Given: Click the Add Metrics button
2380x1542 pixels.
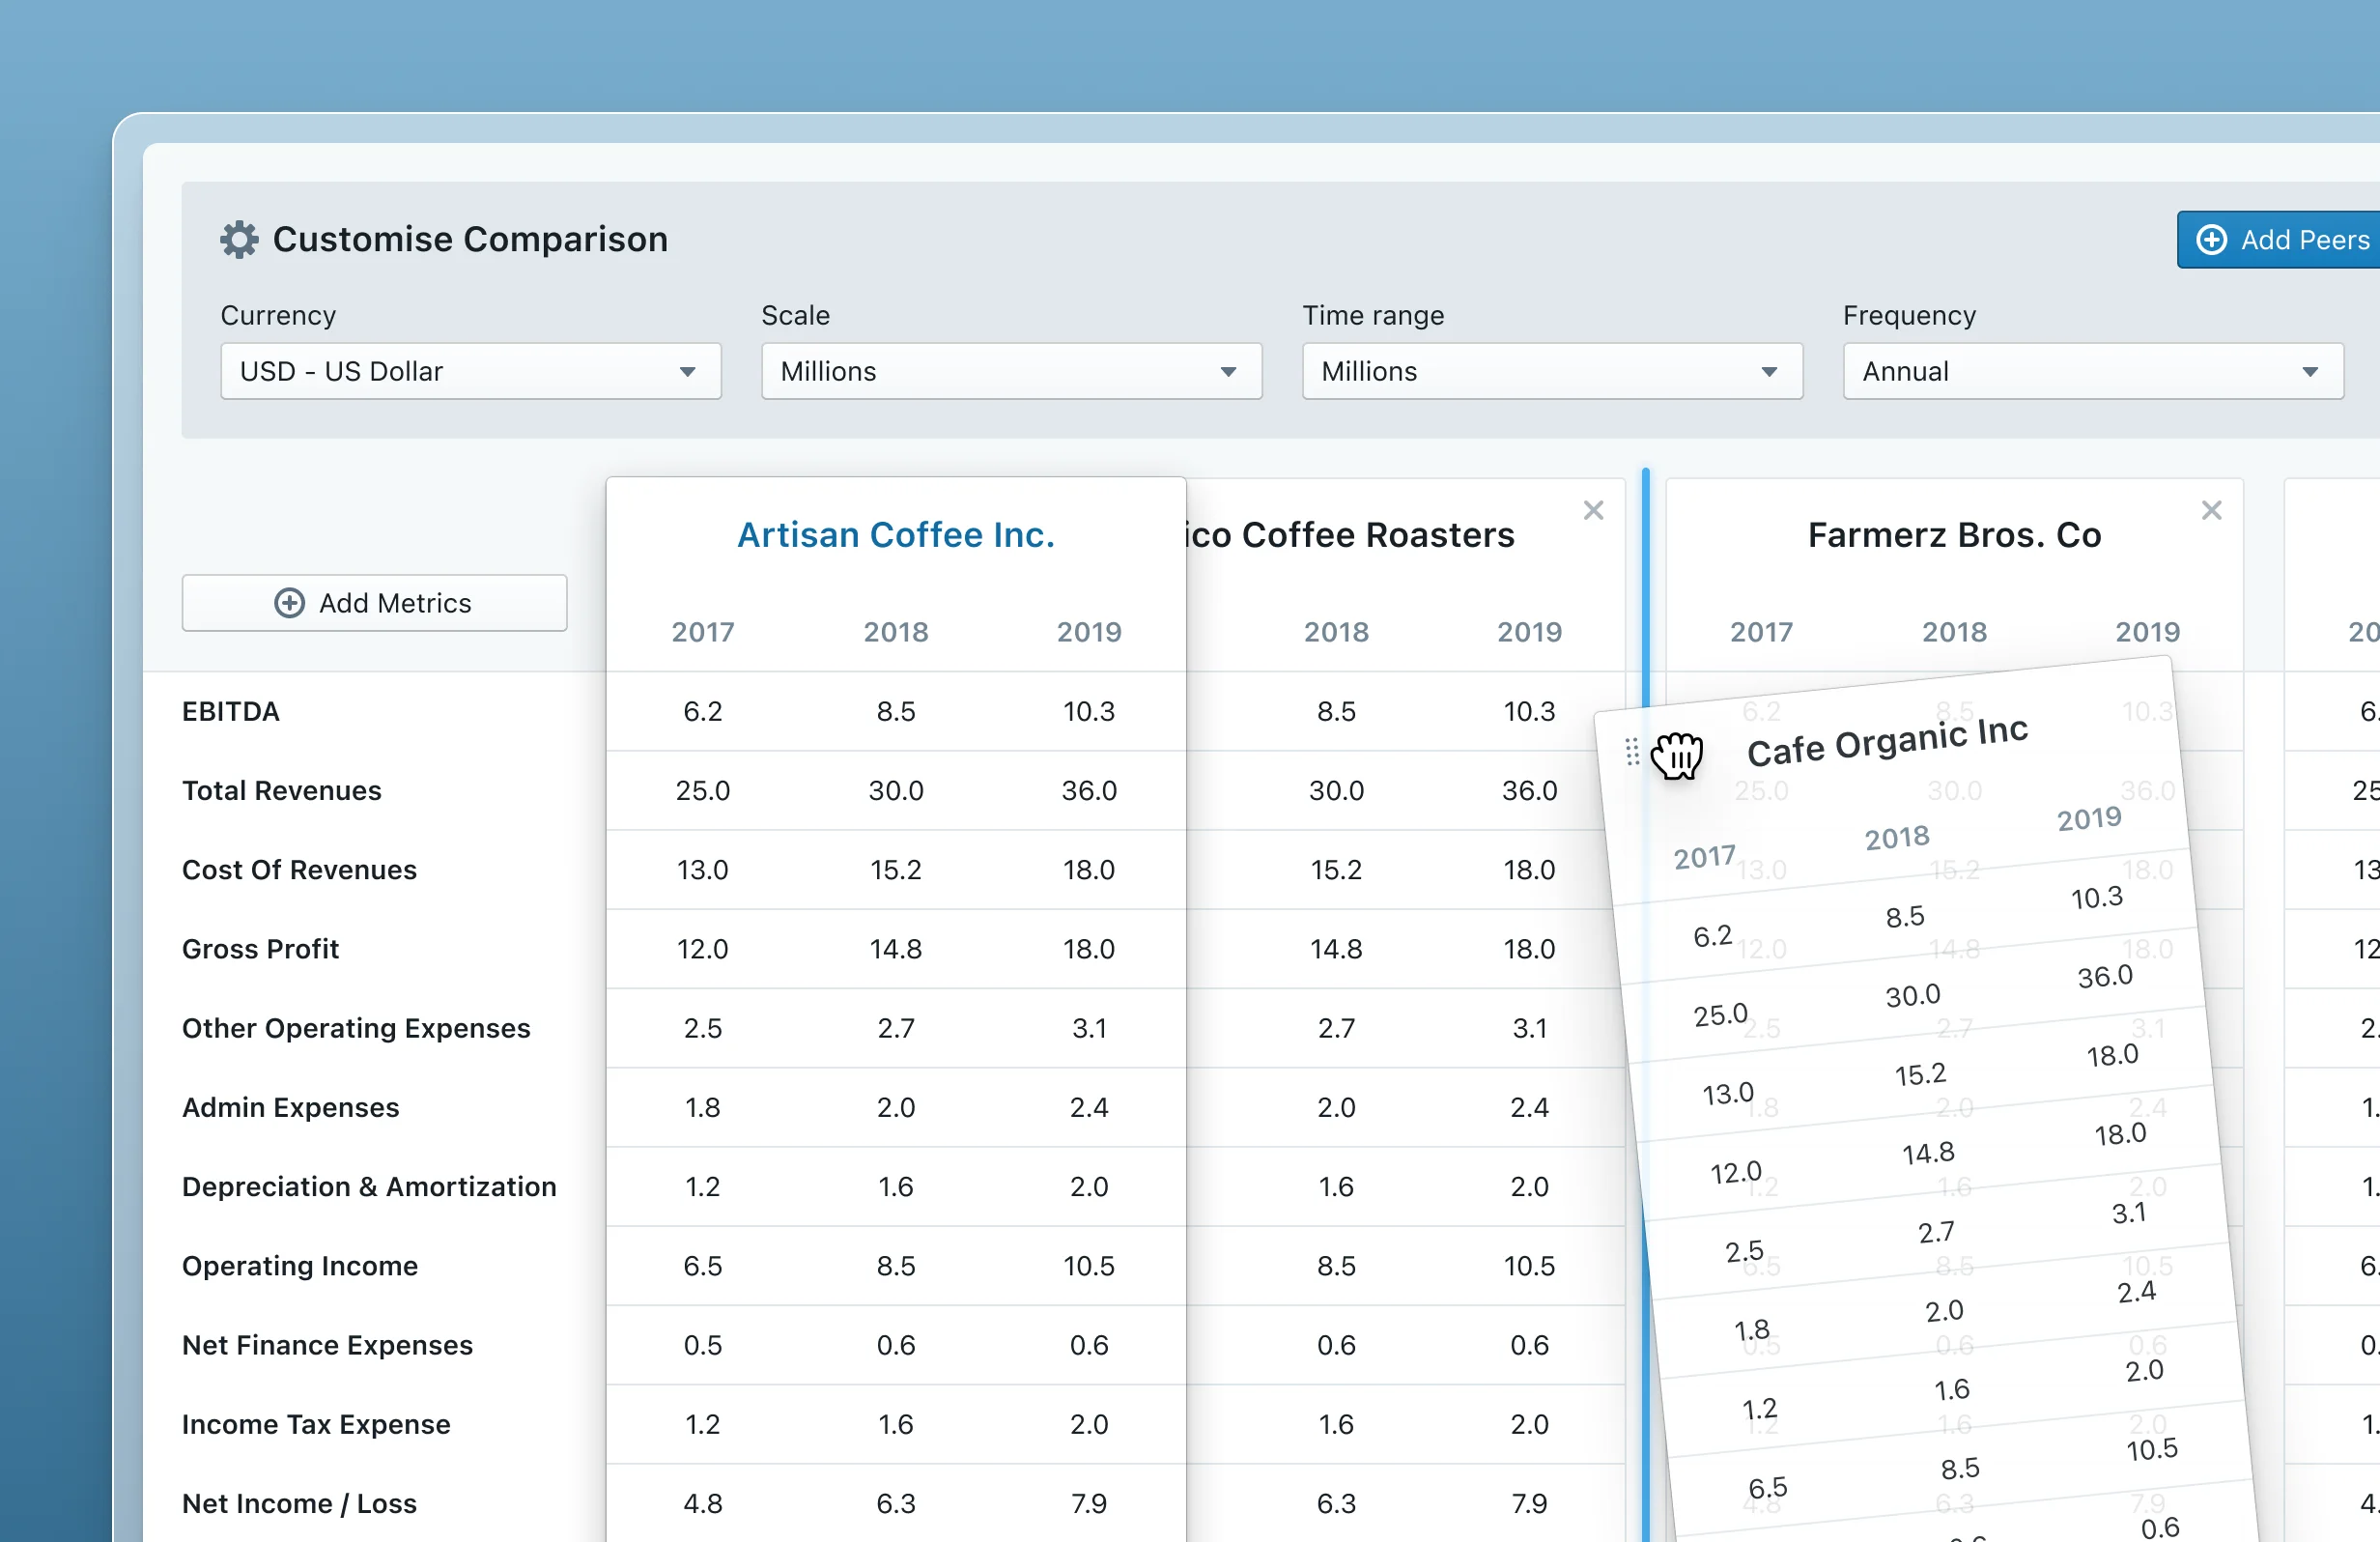Looking at the screenshot, I should click(374, 603).
